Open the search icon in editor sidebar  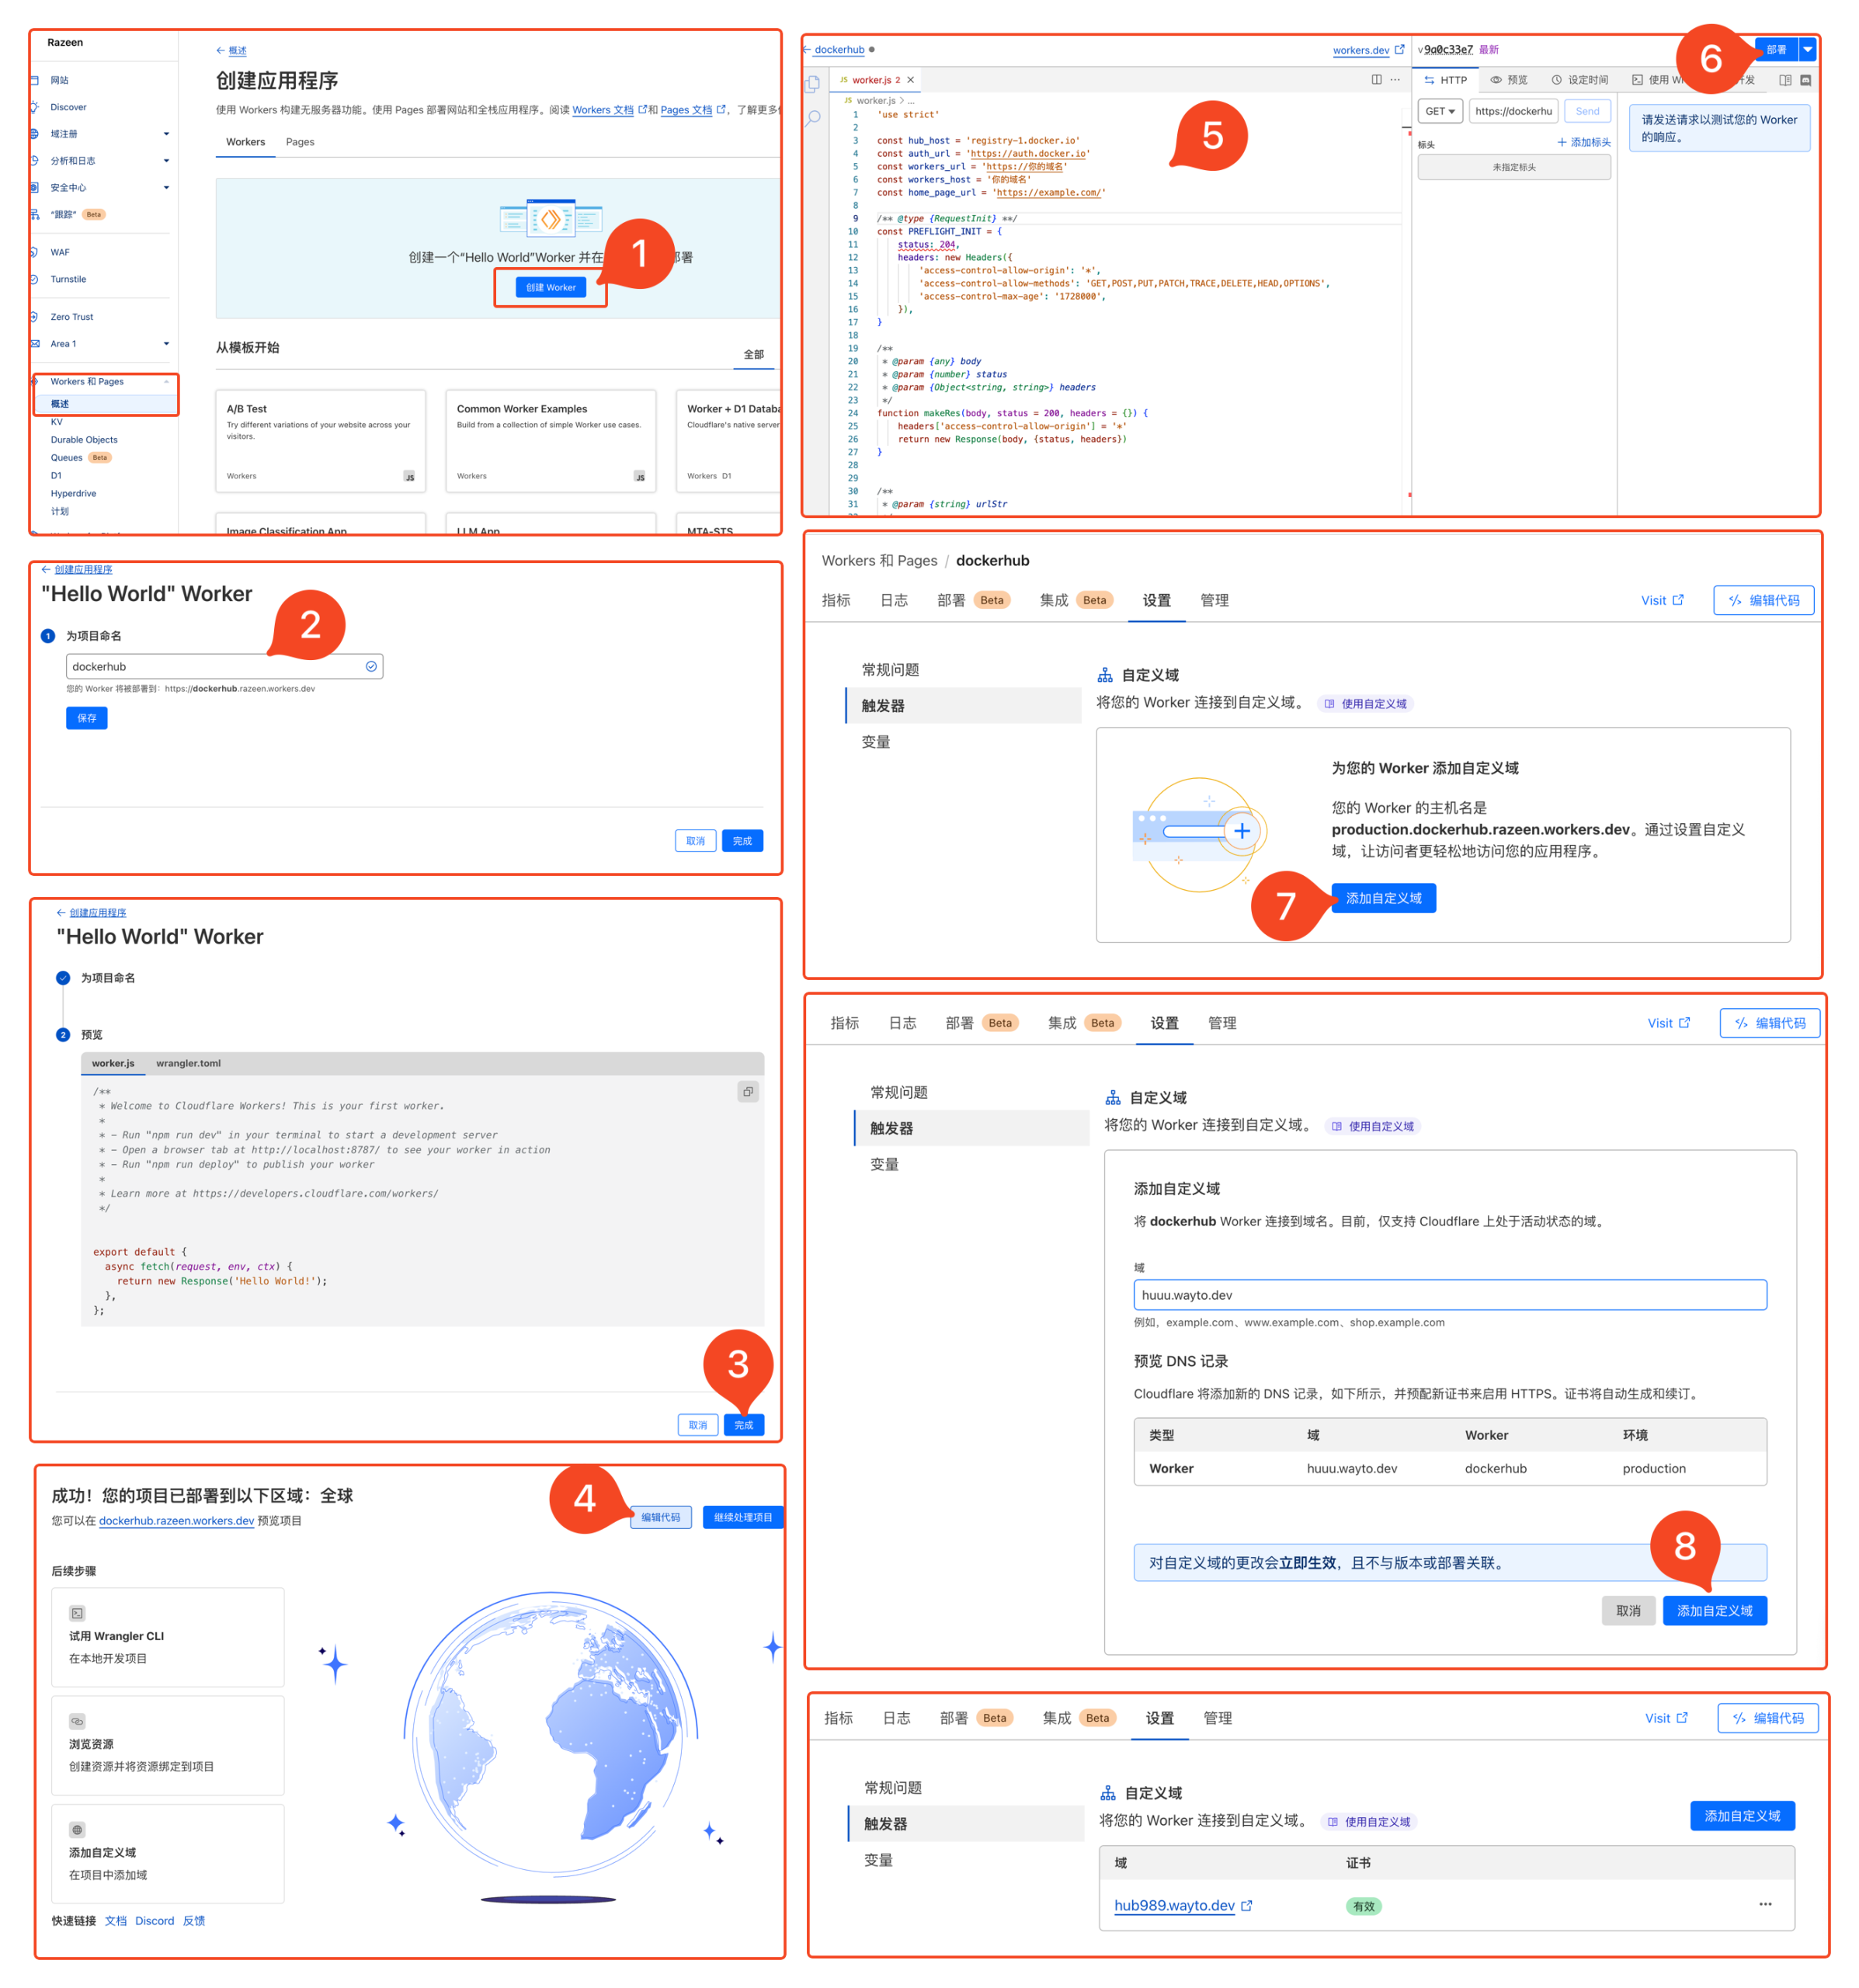(813, 118)
